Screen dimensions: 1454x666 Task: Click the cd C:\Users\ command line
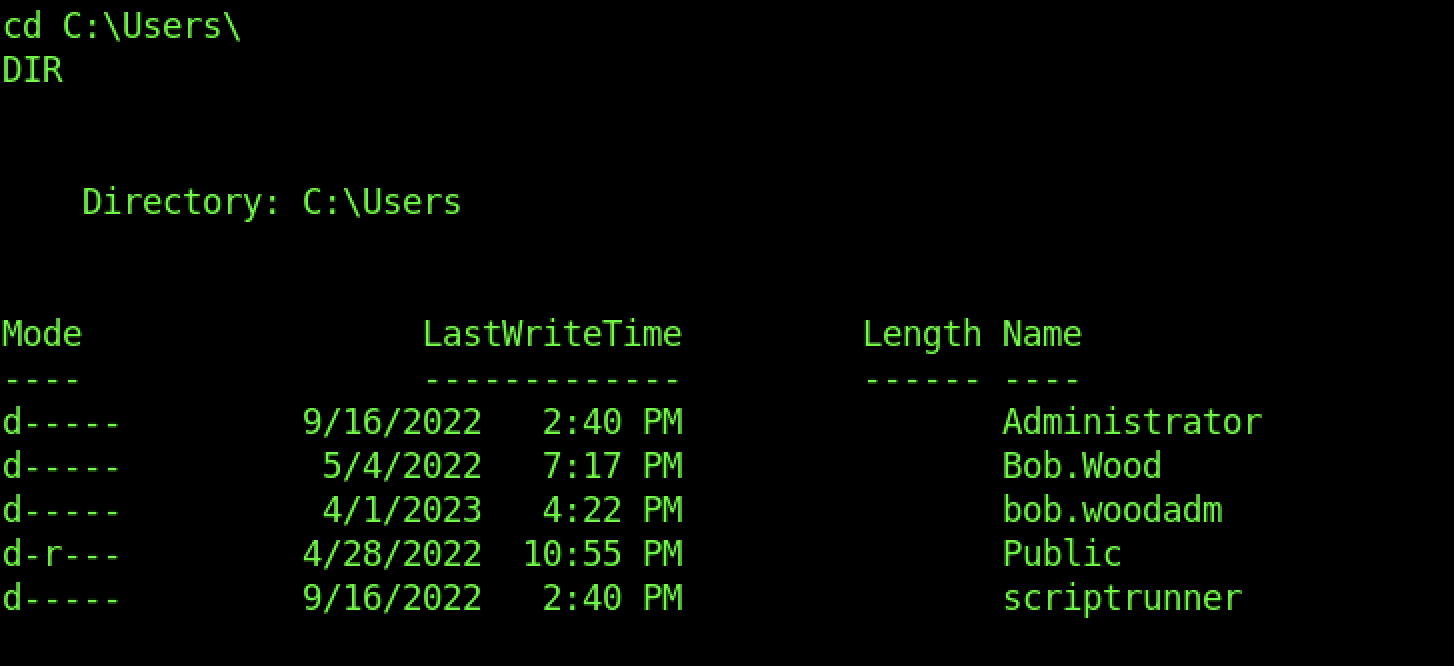(121, 27)
